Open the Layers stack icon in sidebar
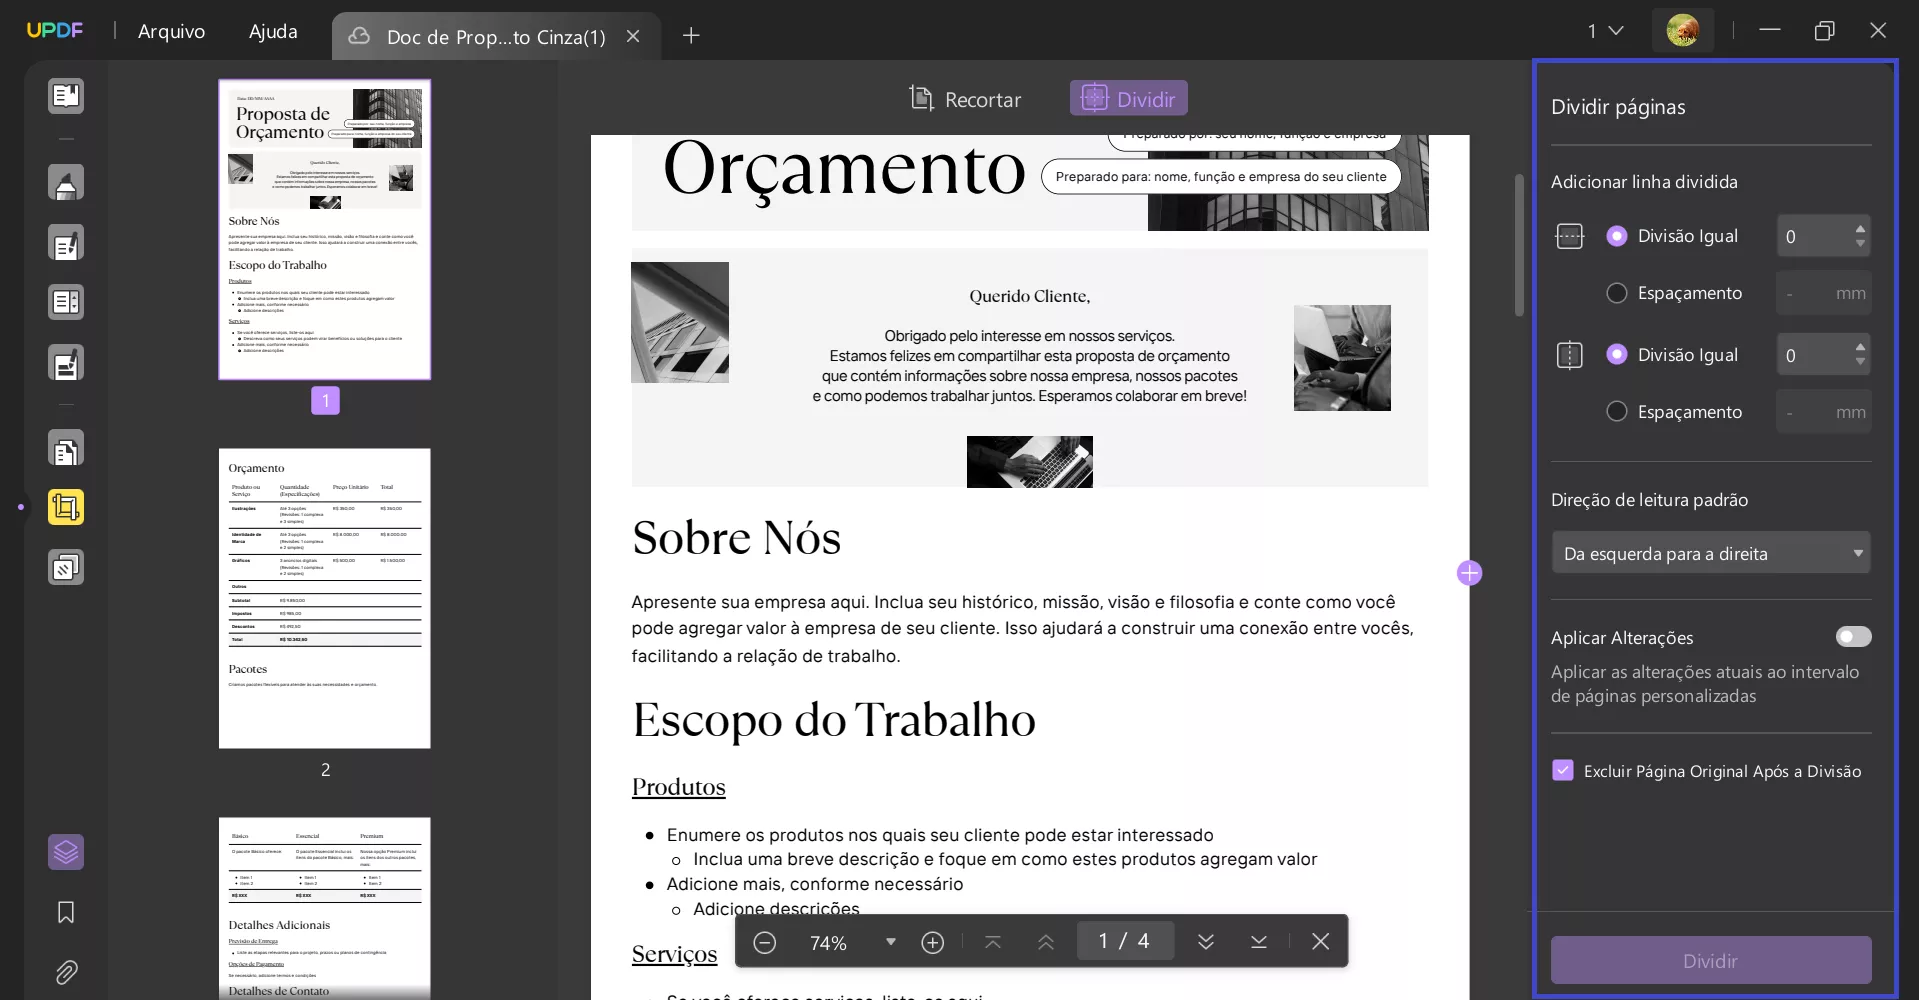Viewport: 1919px width, 1000px height. (x=66, y=852)
